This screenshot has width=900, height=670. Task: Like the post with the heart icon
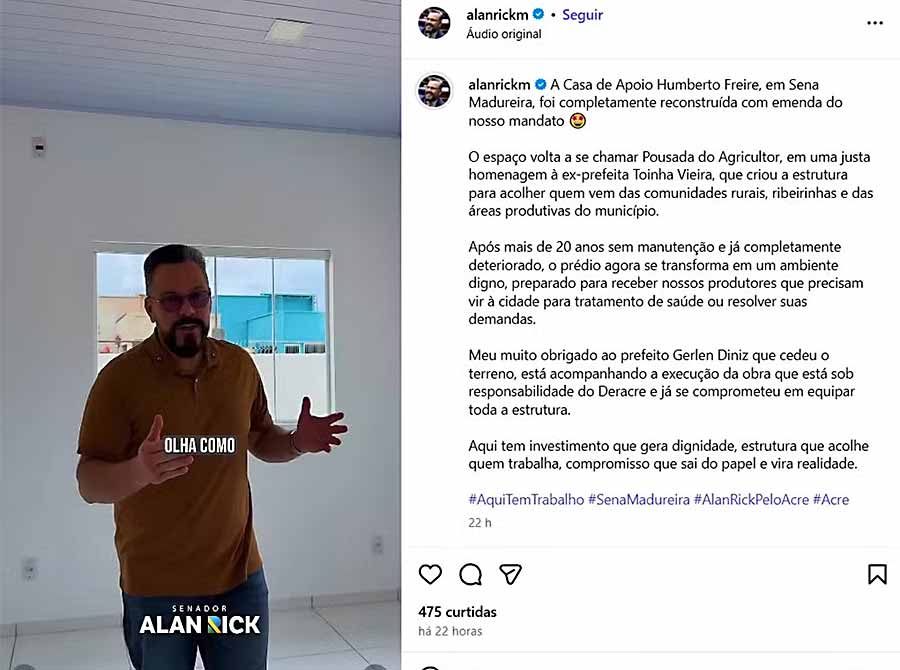pos(430,574)
